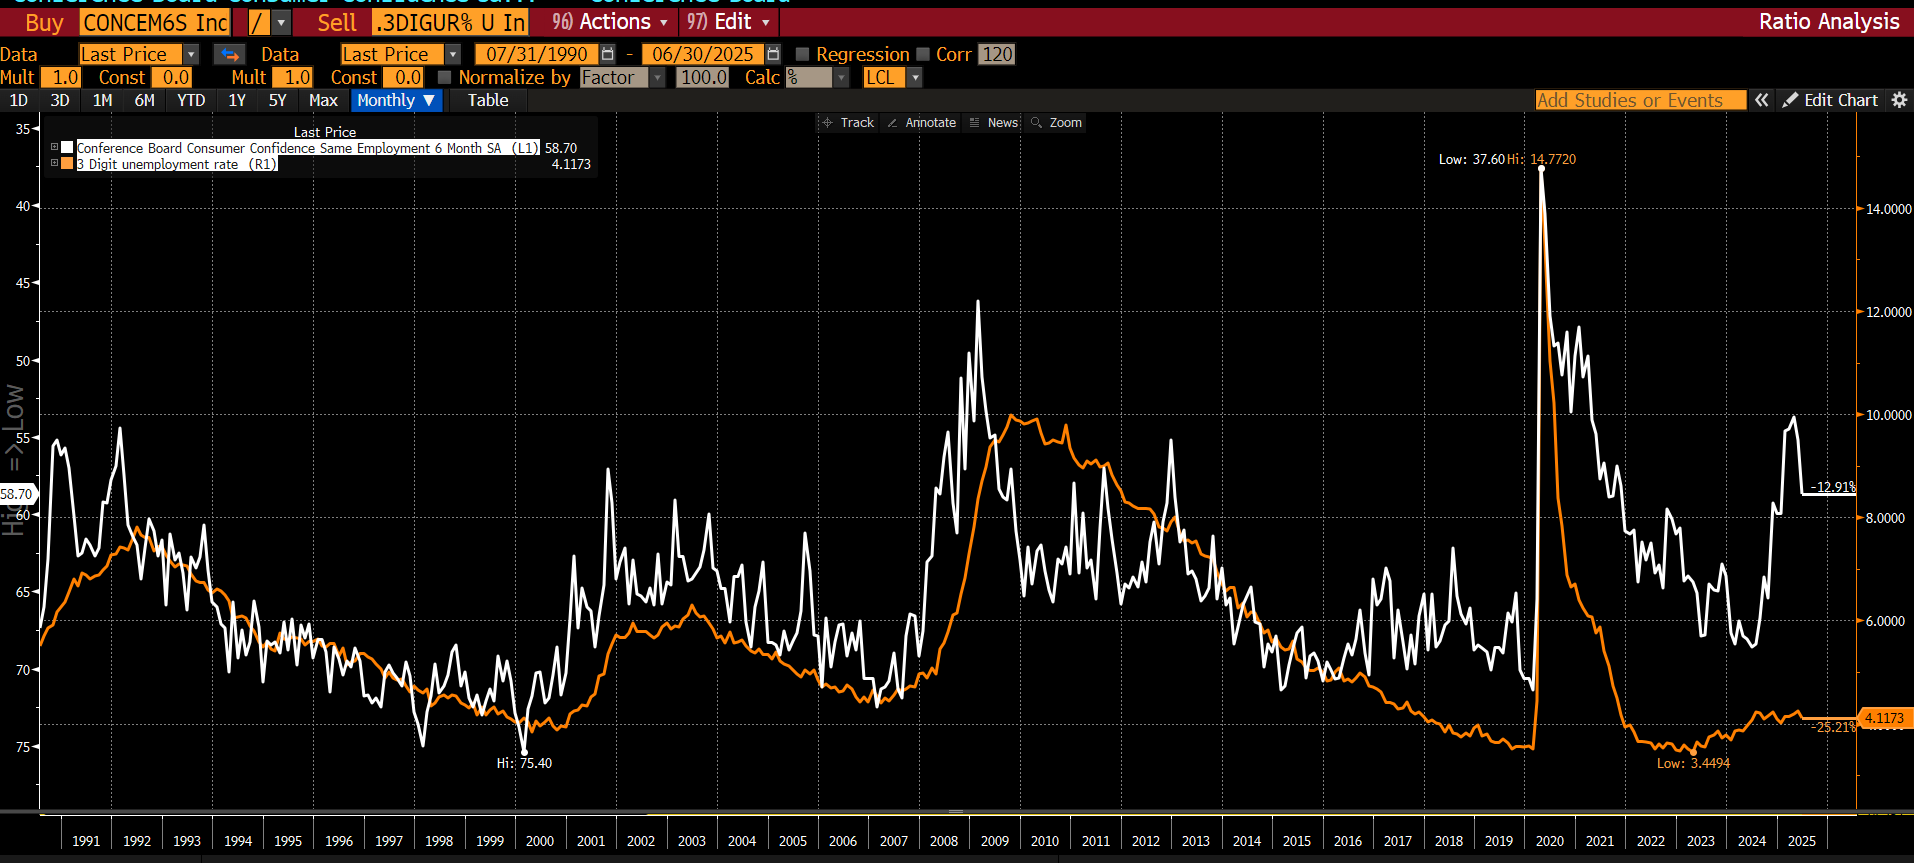This screenshot has height=863, width=1914.
Task: Open the Edit menu dropdown
Action: coord(728,22)
